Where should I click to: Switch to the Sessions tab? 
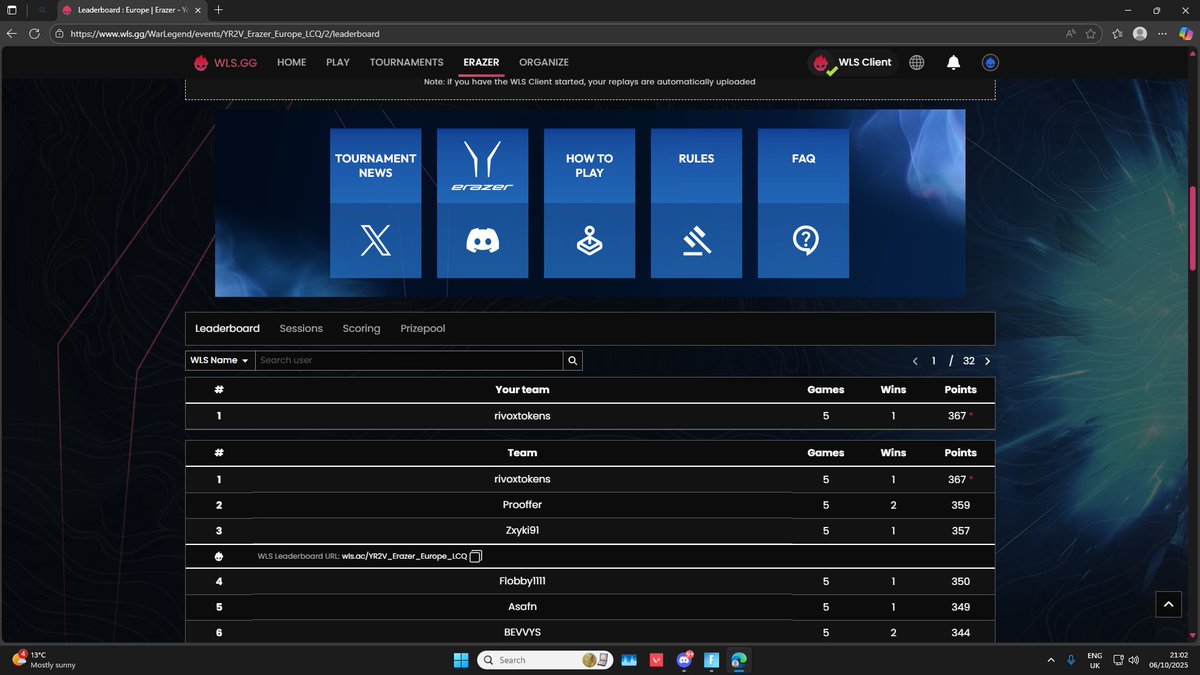click(301, 328)
